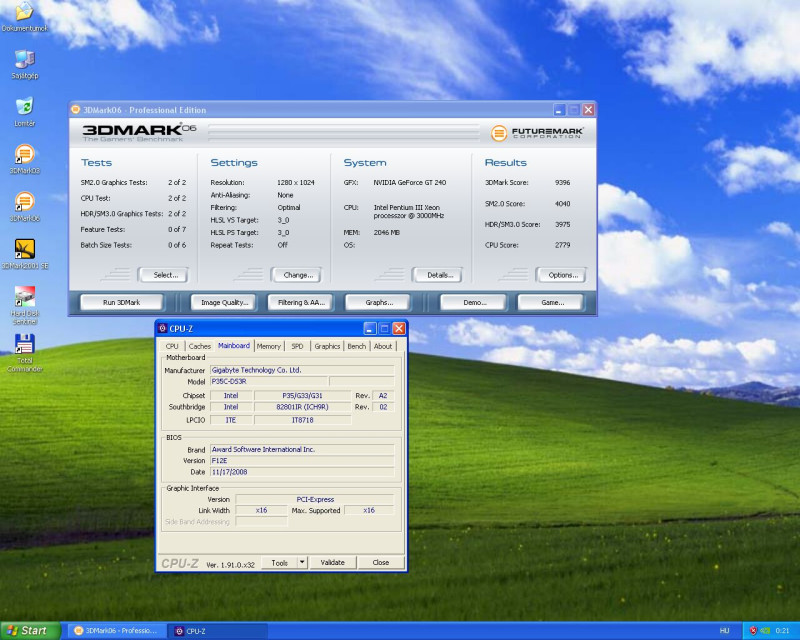Click the Details... button under System
This screenshot has height=640, width=800.
(438, 275)
